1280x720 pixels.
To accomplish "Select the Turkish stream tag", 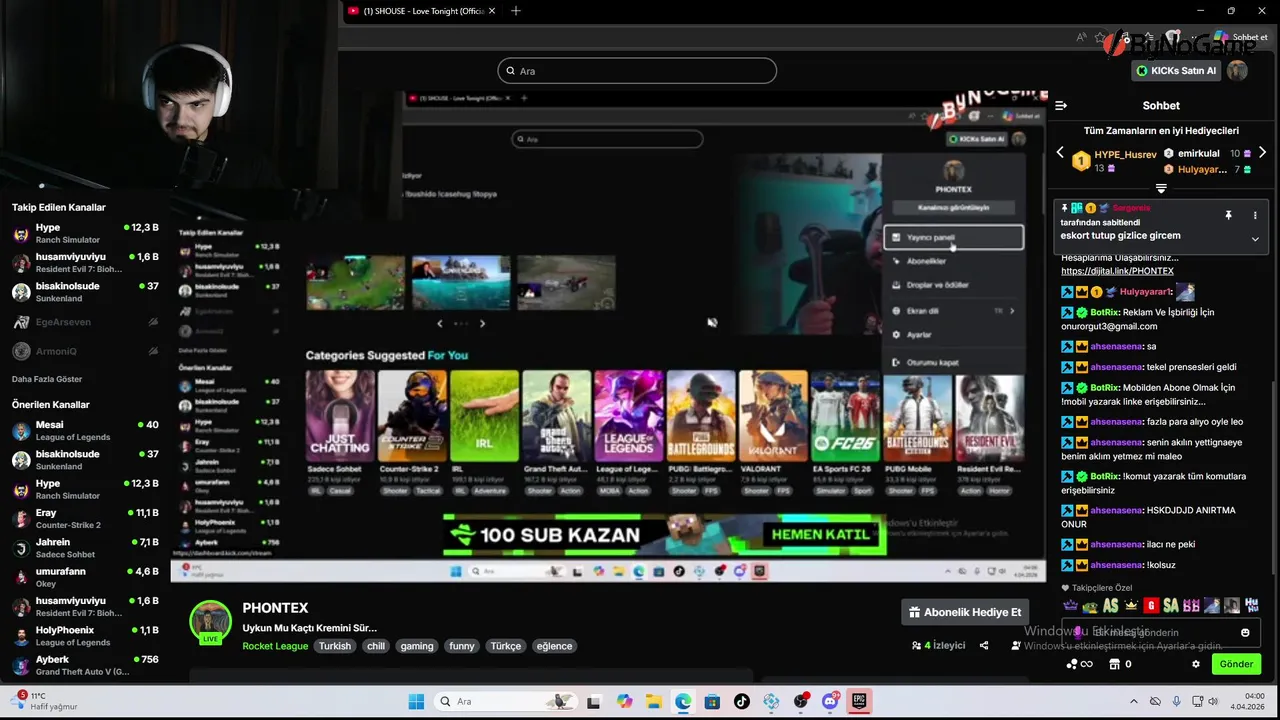I will point(335,646).
